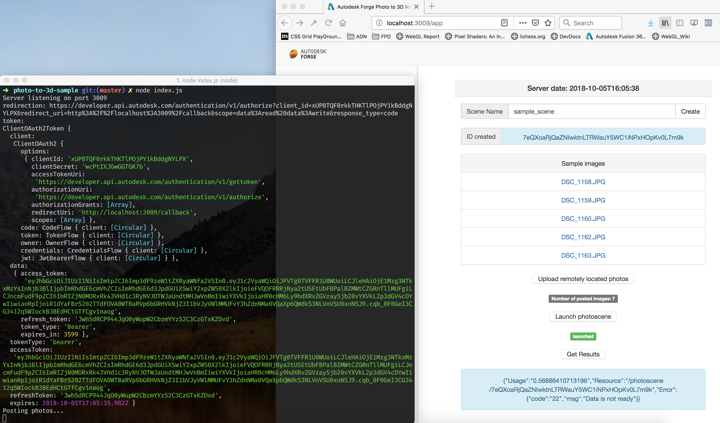Toggle reader view icon in address bar

click(504, 23)
